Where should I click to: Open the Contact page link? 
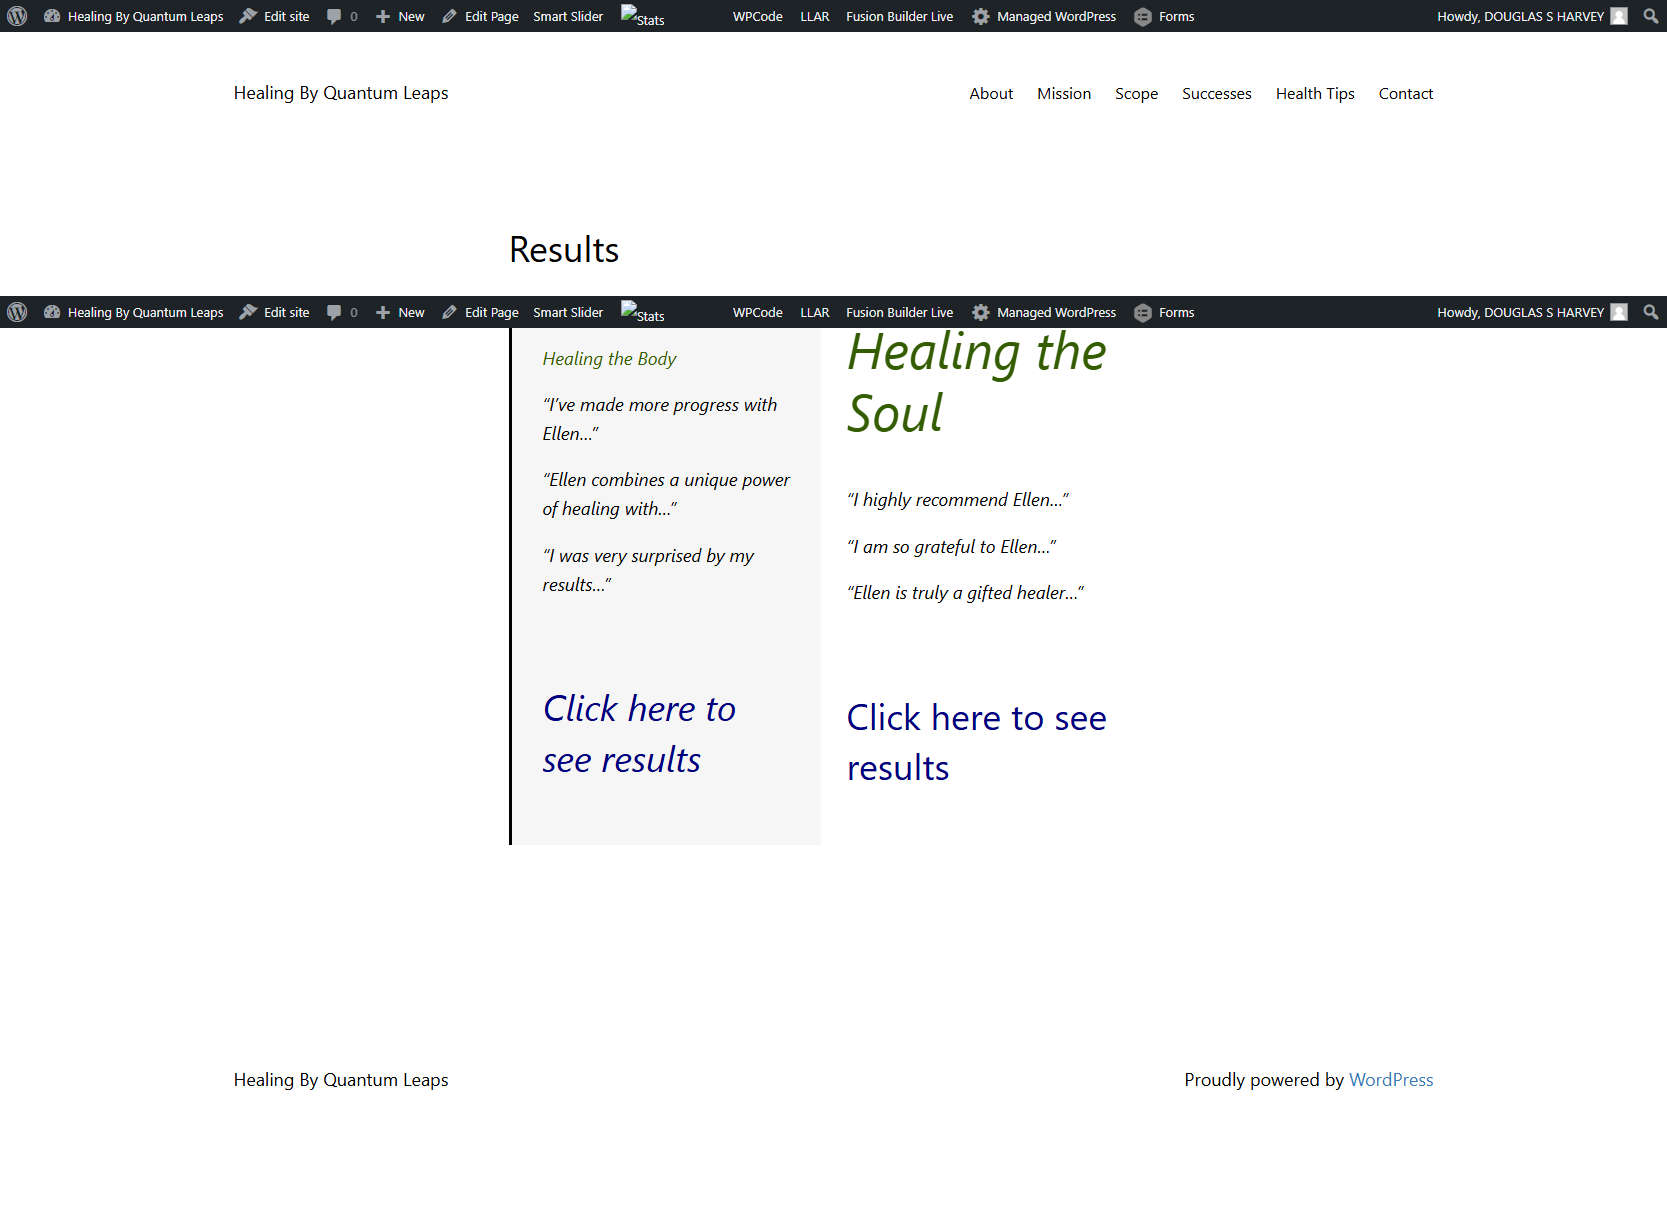pyautogui.click(x=1405, y=93)
